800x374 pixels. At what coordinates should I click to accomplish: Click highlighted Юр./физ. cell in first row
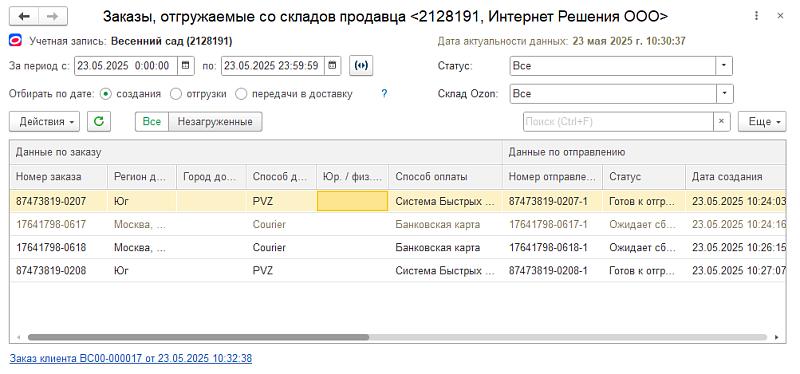353,202
